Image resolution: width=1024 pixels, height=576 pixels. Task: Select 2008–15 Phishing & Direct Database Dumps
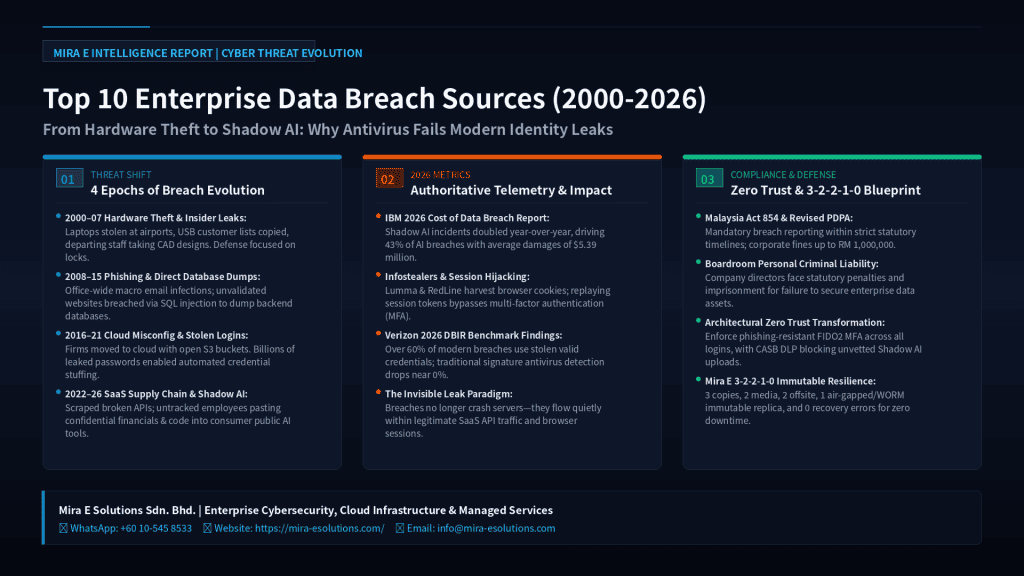163,276
